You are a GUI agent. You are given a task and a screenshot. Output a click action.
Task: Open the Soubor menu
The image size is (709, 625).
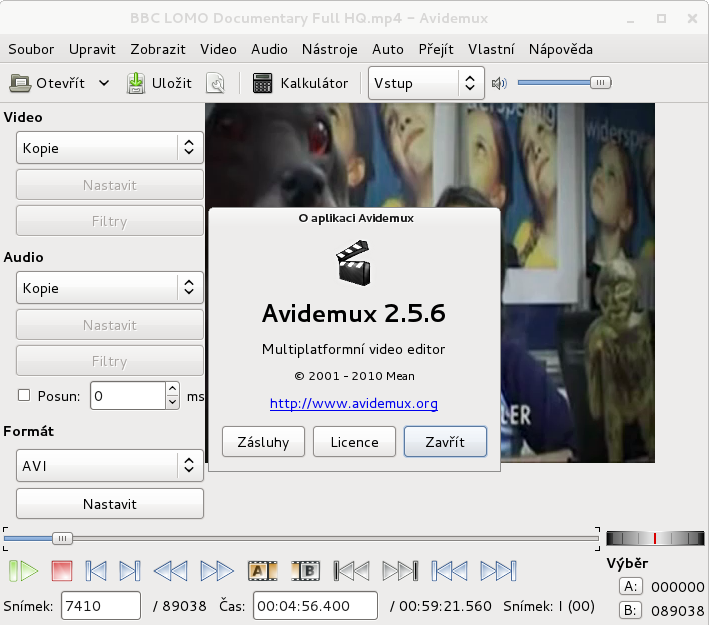pyautogui.click(x=31, y=49)
